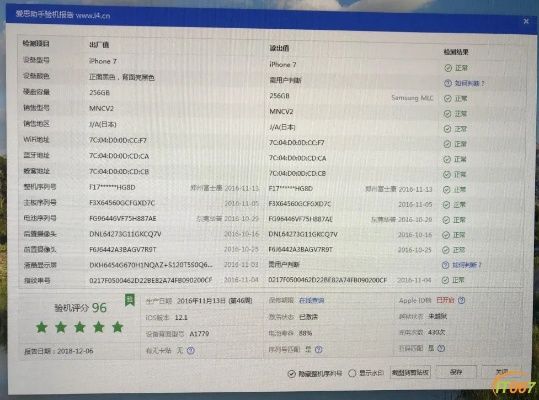Select factory cellular address 7C:04:D0:0D:CD:CB
539x400 pixels.
[x=119, y=171]
